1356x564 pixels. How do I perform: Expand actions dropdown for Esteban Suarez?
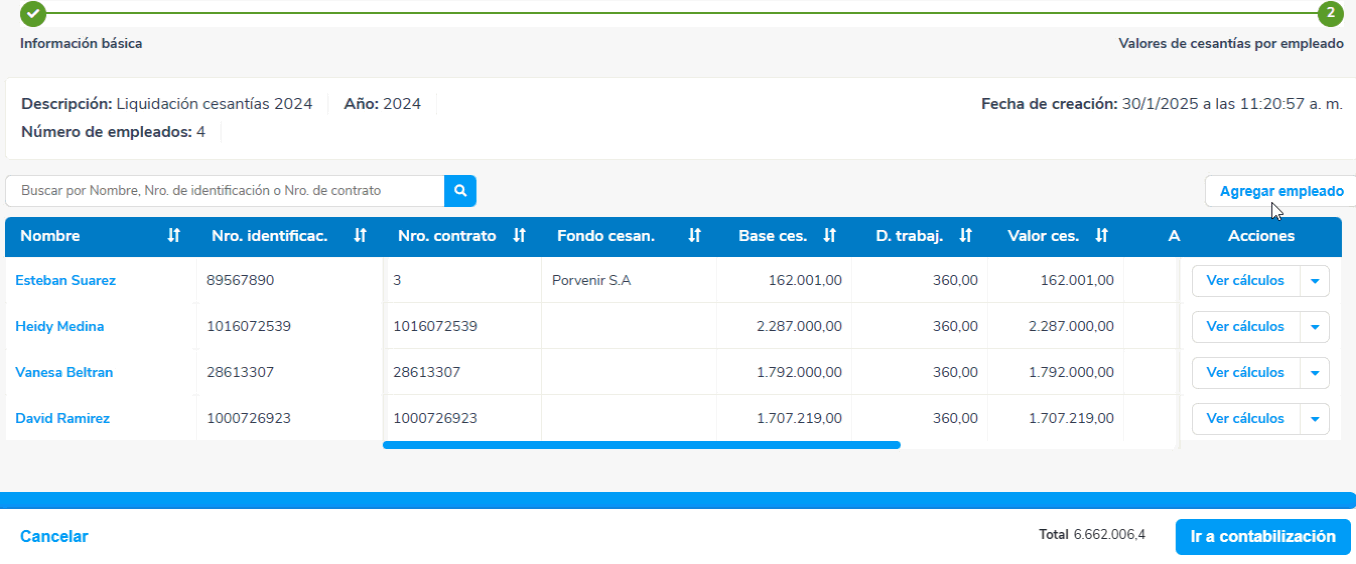[1314, 282]
